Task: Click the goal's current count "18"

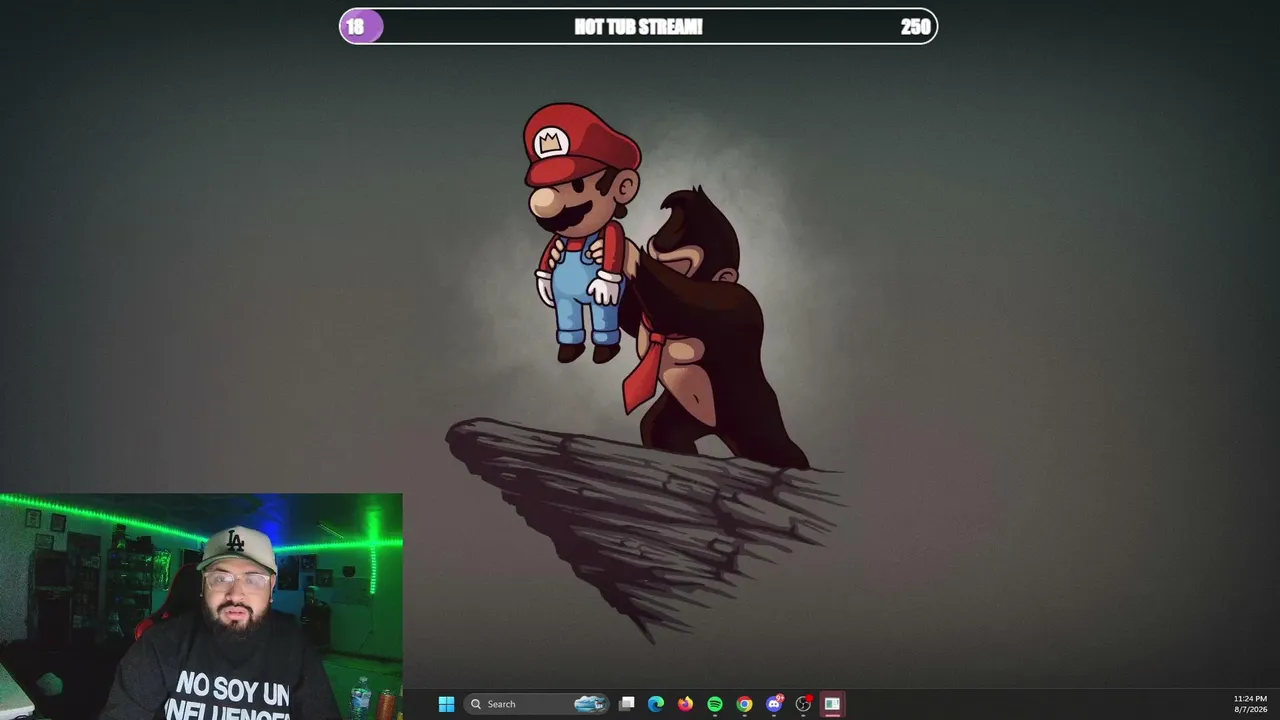Action: point(355,27)
